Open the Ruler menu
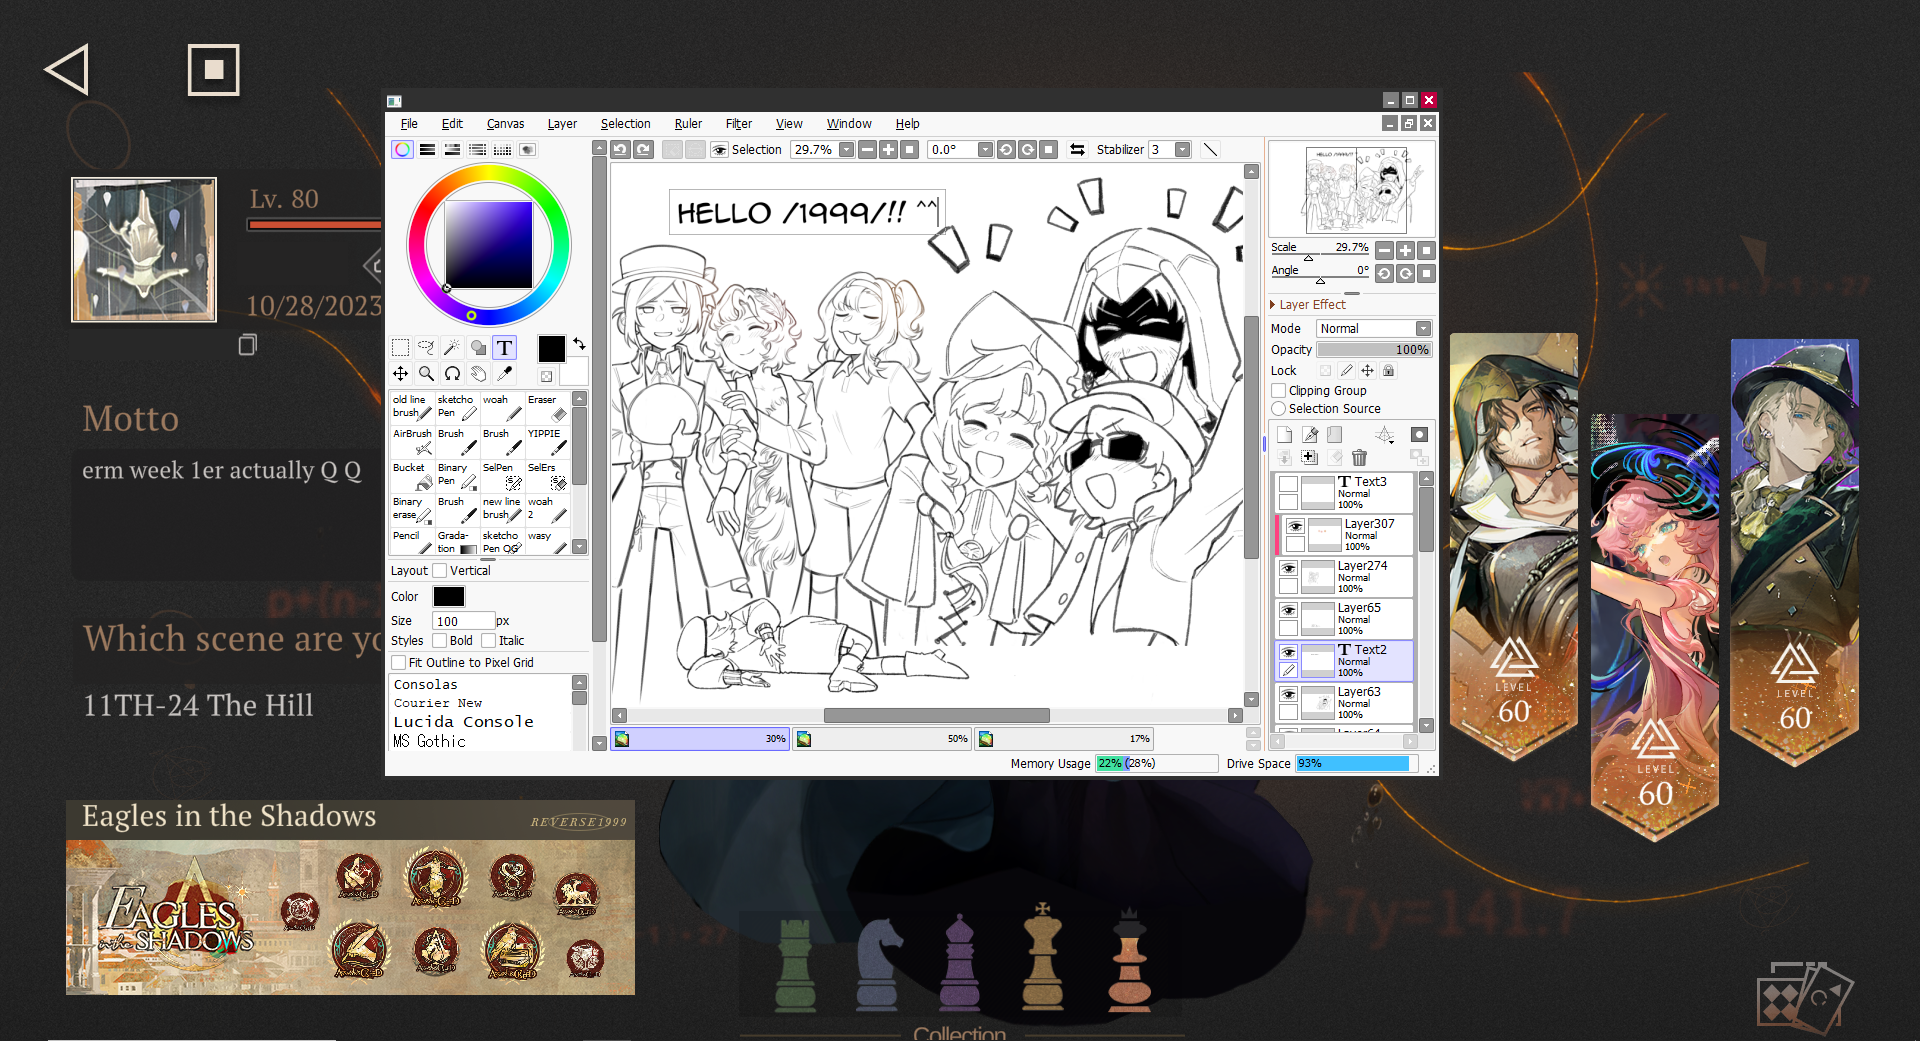Image resolution: width=1920 pixels, height=1041 pixels. tap(688, 124)
